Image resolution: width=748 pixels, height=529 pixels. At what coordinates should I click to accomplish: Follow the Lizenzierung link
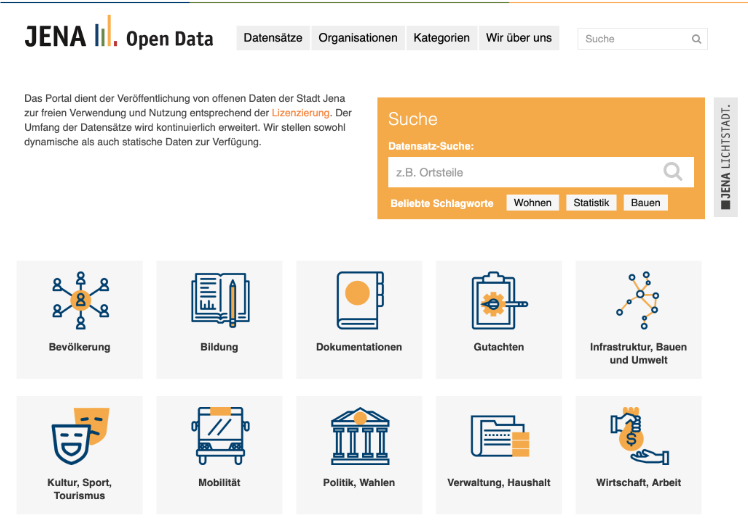301,113
